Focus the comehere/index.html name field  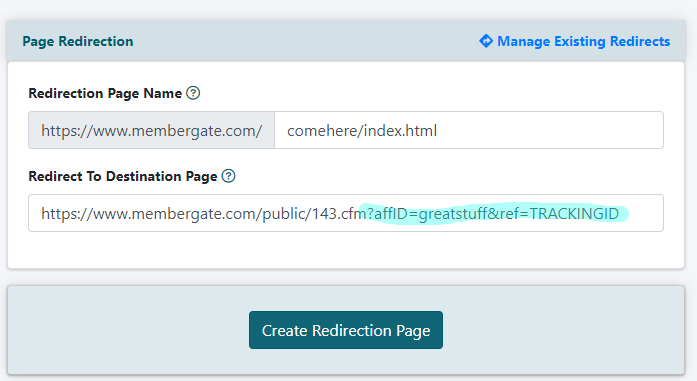469,130
